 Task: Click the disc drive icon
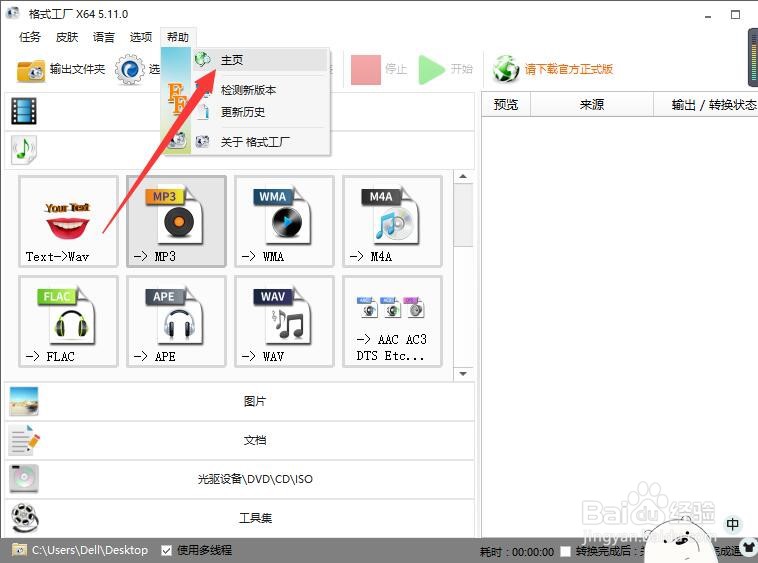tap(24, 479)
